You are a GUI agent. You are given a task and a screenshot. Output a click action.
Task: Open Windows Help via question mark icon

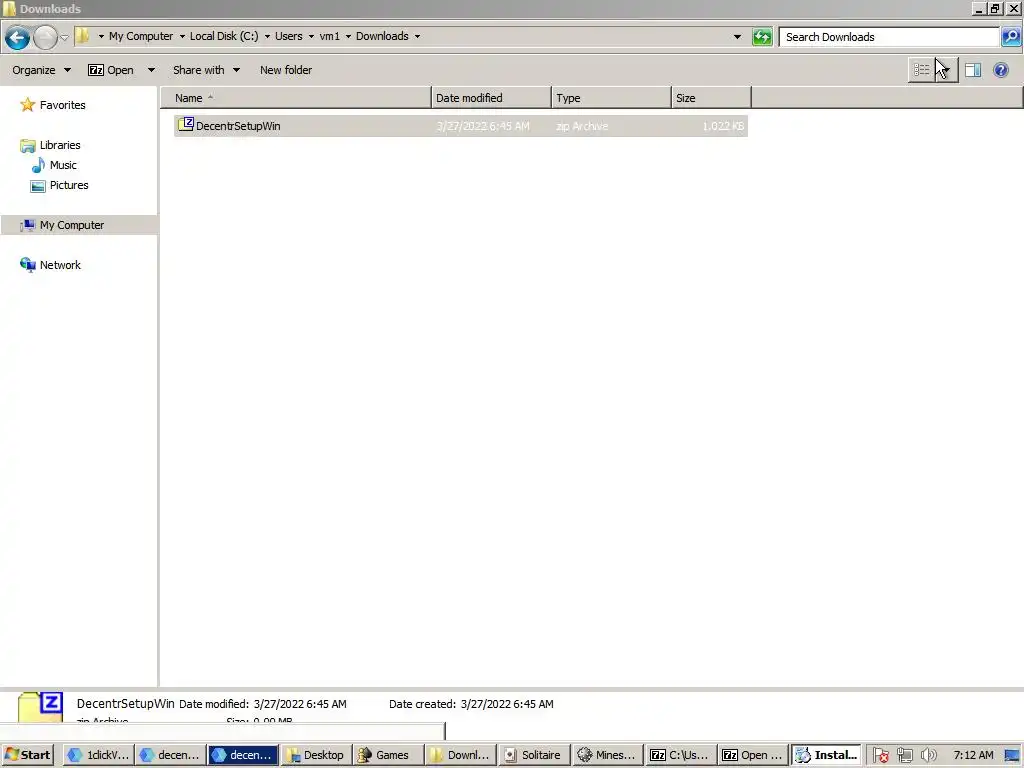[x=1000, y=70]
